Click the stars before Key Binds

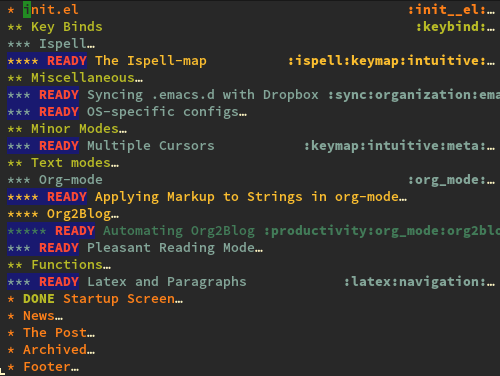click(x=15, y=27)
